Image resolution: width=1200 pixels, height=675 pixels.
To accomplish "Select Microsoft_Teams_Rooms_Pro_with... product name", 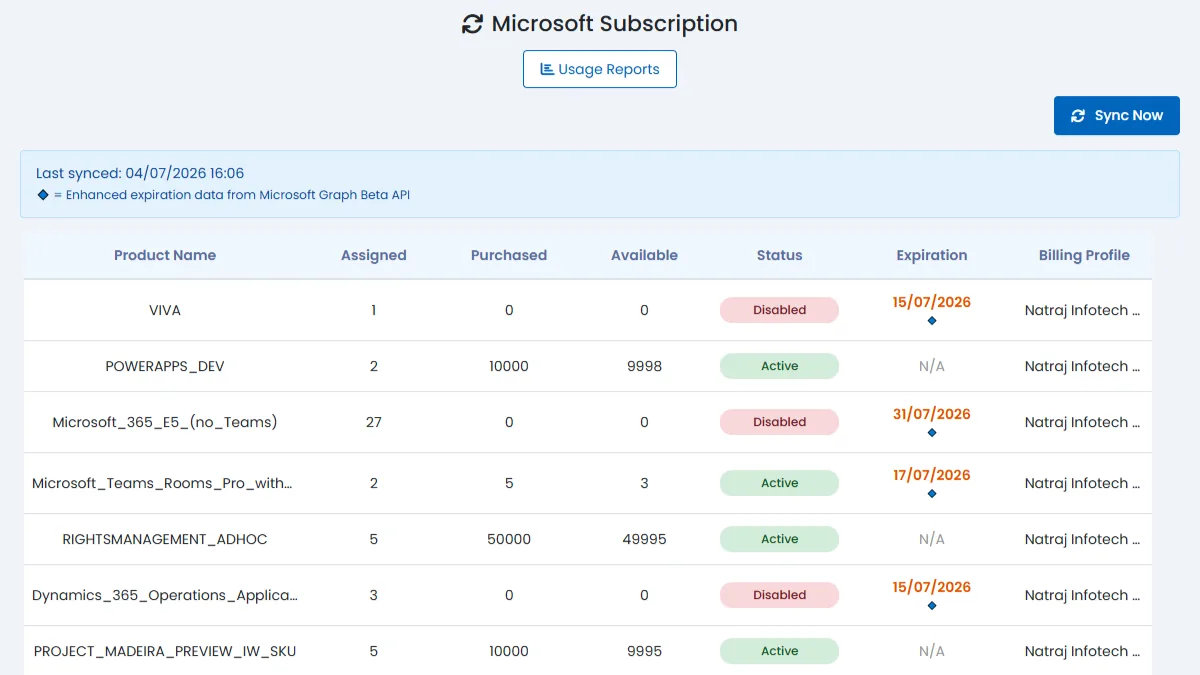I will point(163,483).
